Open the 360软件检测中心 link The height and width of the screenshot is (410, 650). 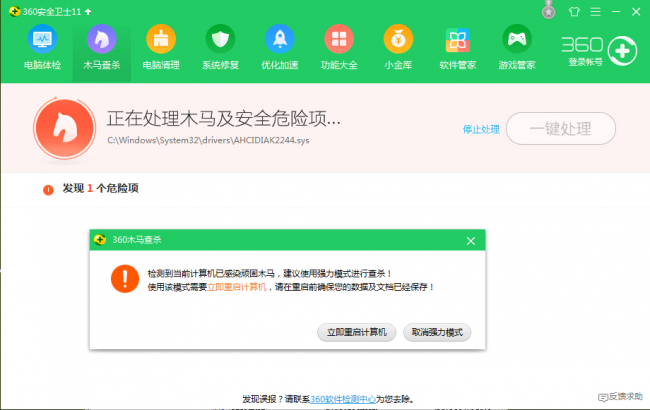[343, 399]
